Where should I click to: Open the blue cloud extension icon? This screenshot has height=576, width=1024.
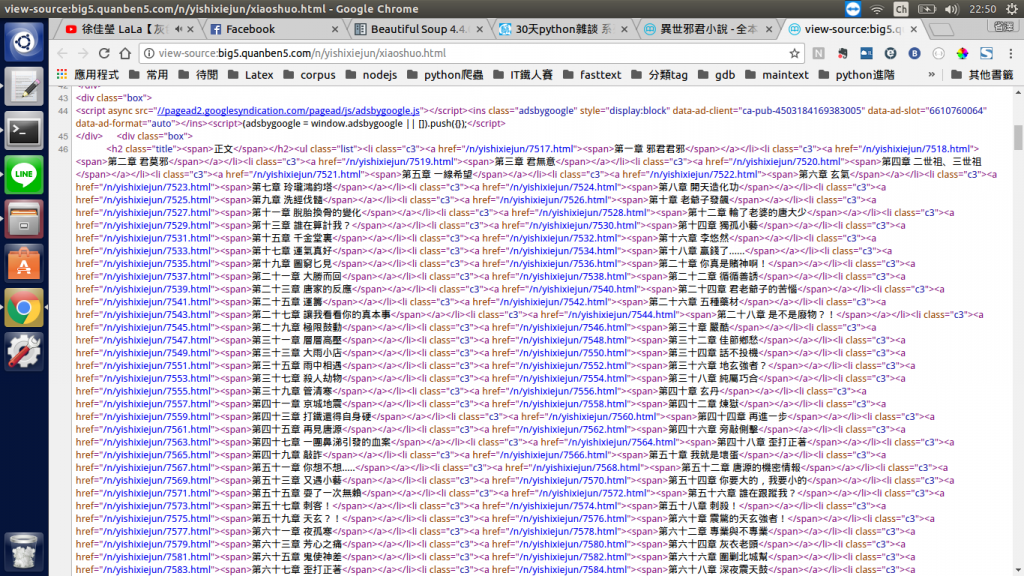pos(867,54)
